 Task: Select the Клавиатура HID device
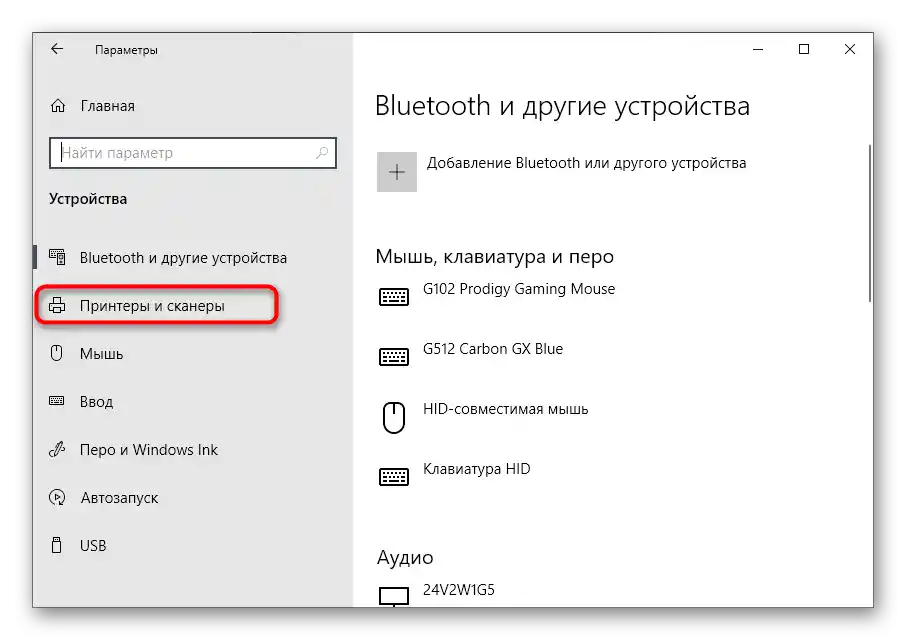[477, 468]
